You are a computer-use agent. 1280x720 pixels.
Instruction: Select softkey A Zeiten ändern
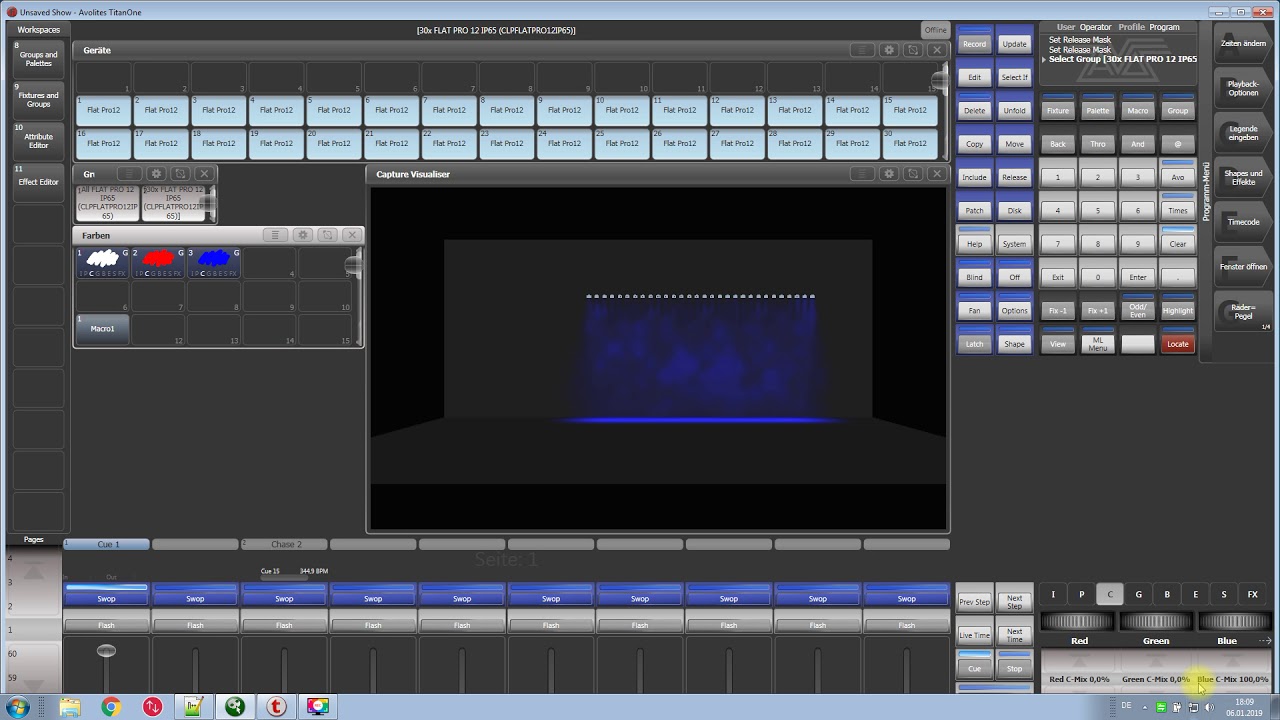pyautogui.click(x=1243, y=43)
